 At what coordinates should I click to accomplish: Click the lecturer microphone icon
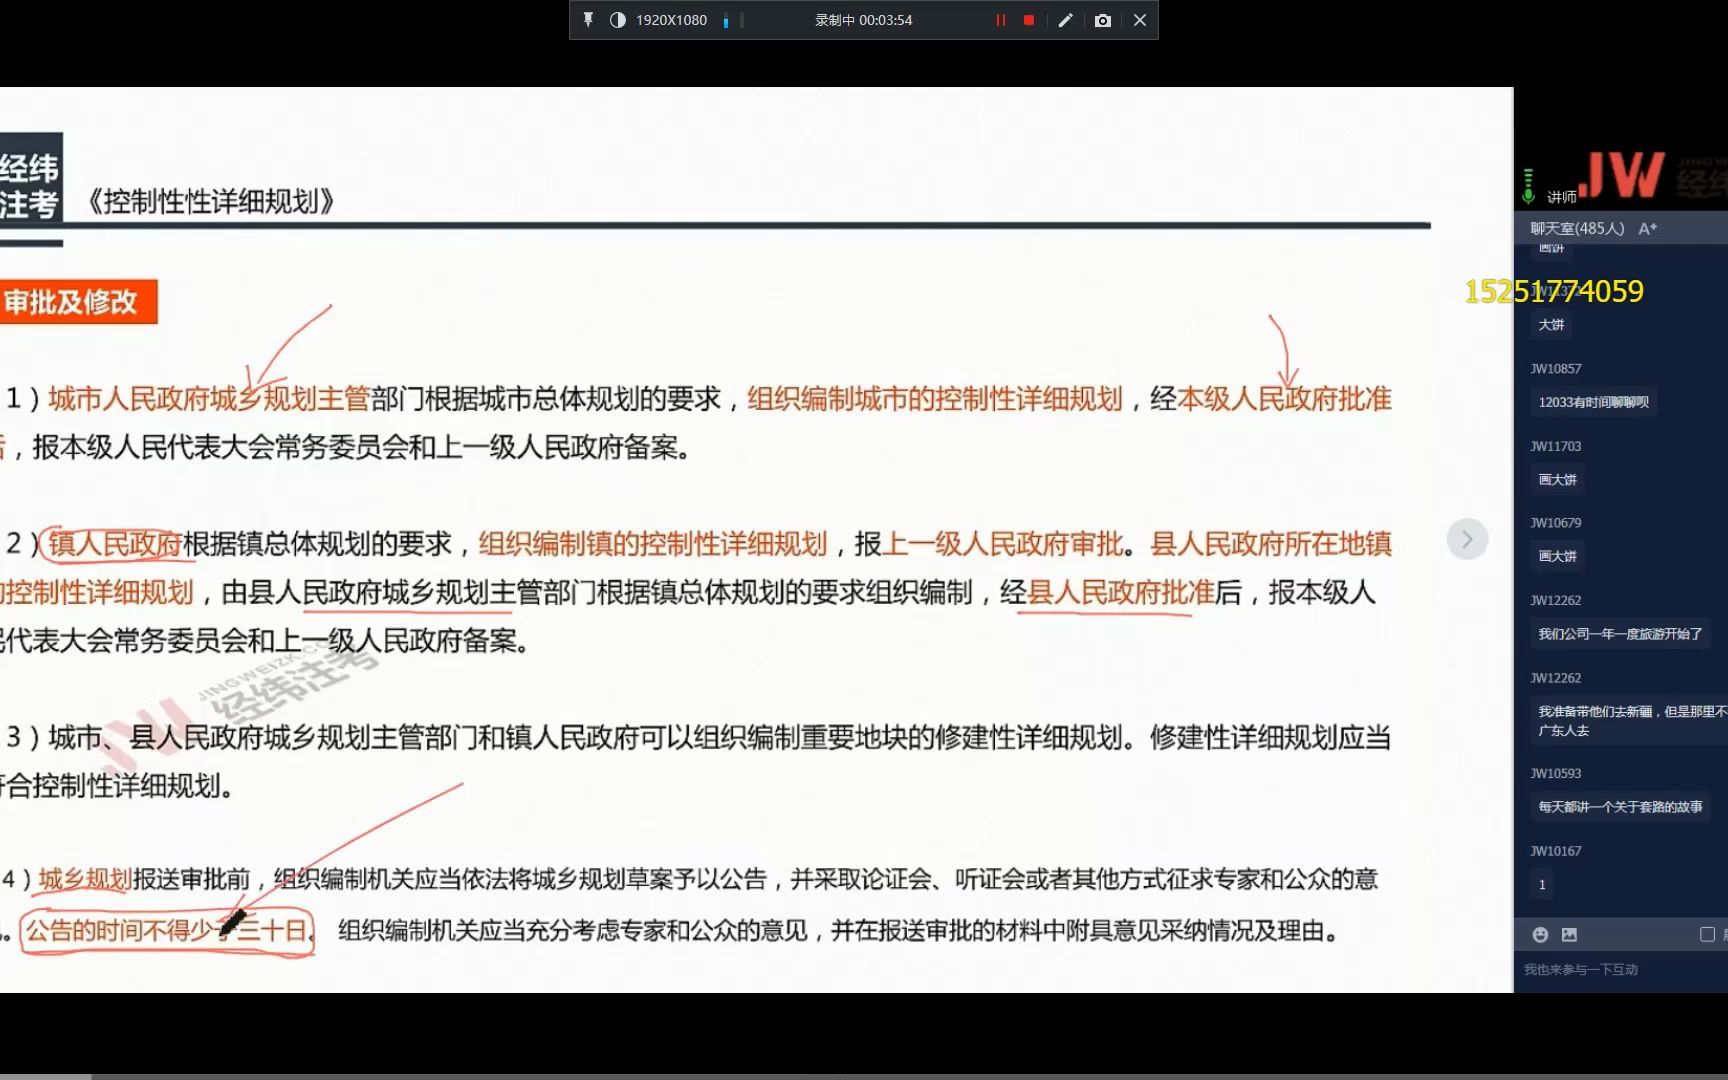pos(1528,186)
